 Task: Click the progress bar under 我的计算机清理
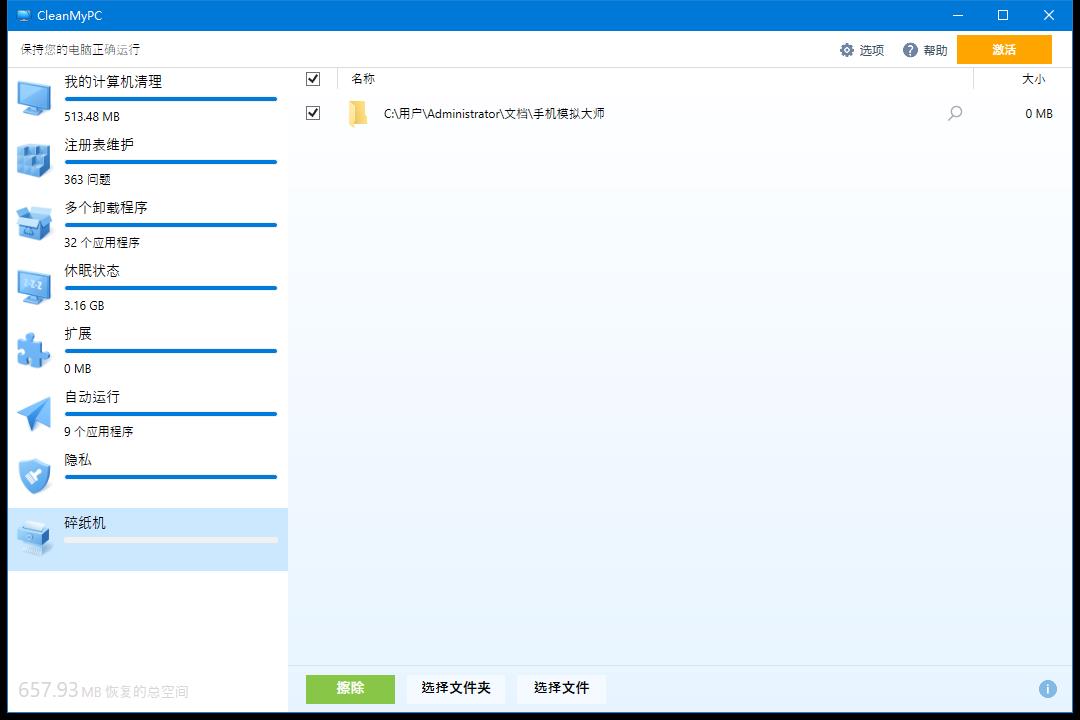171,99
